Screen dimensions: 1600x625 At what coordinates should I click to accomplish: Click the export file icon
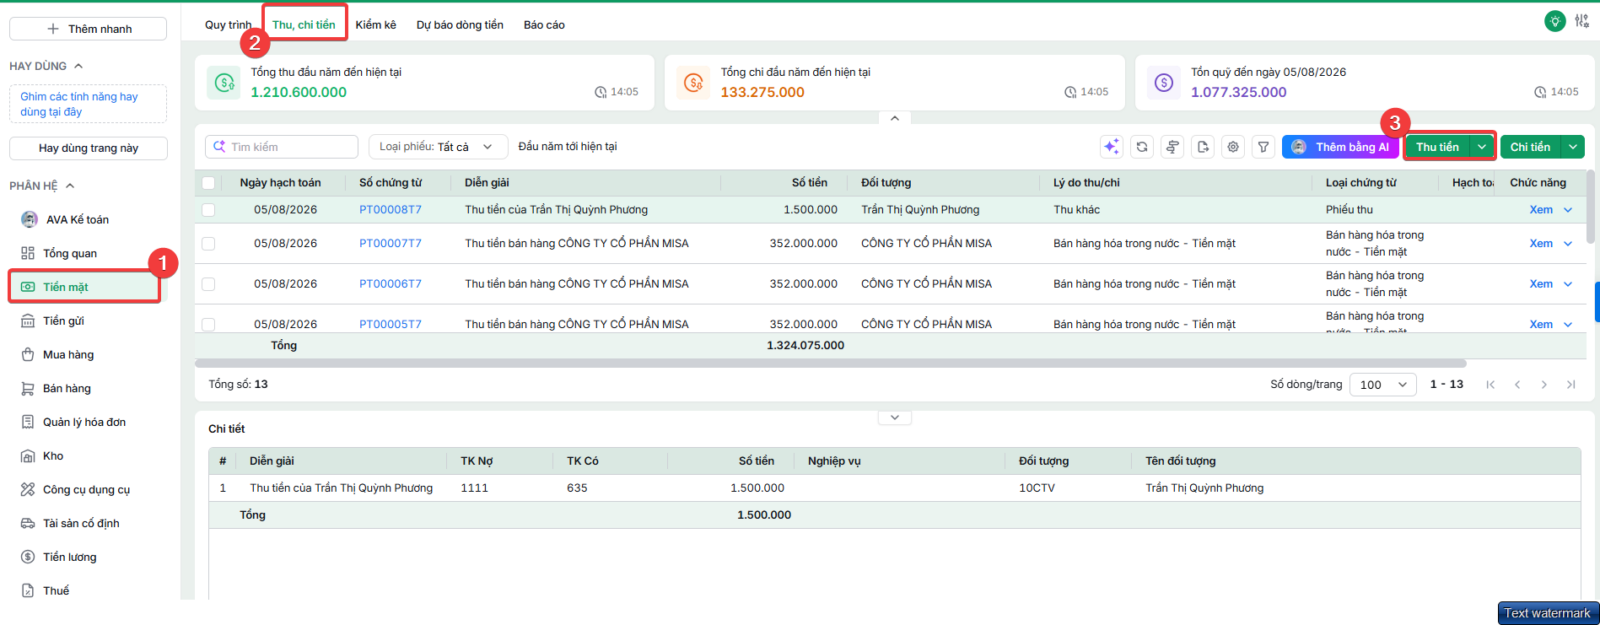1203,147
